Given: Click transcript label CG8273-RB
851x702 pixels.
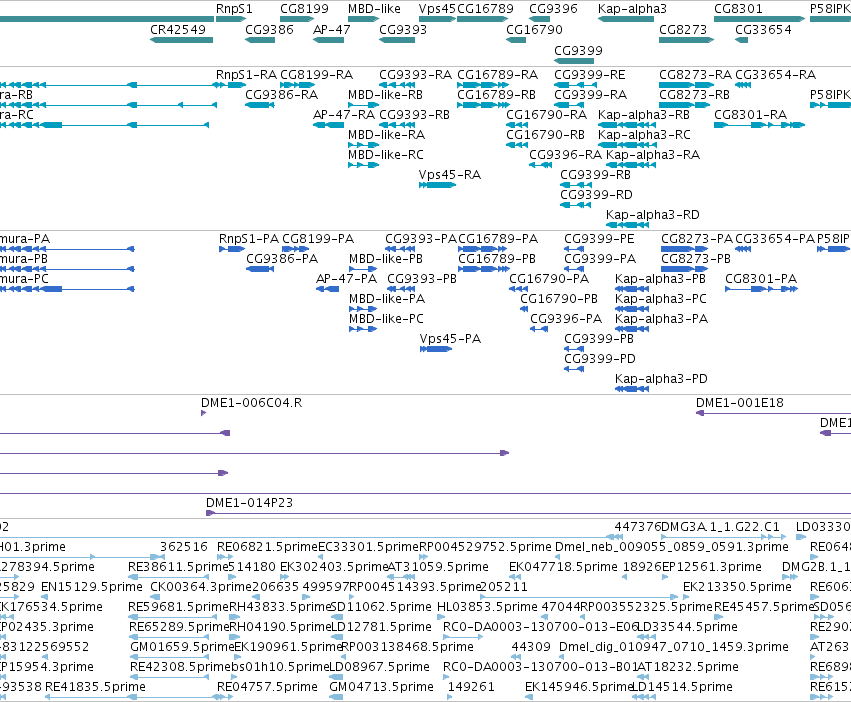Looking at the screenshot, I should click(x=695, y=94).
